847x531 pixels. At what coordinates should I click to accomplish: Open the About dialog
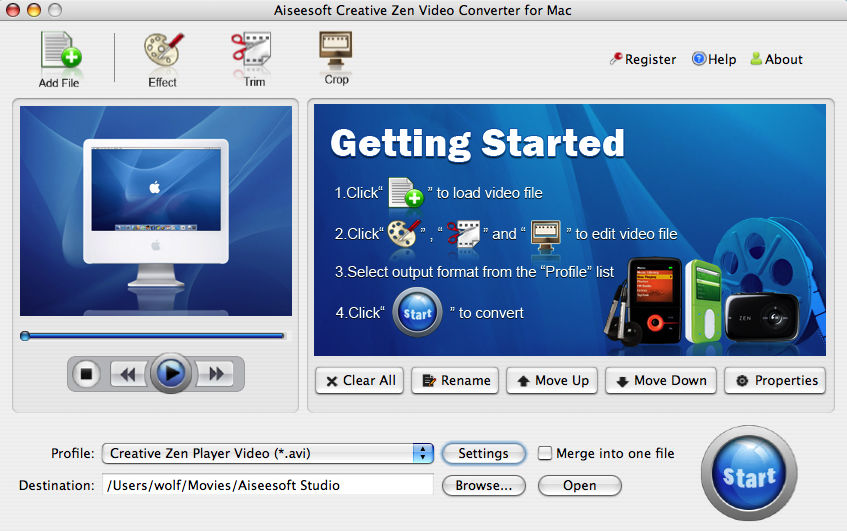[x=777, y=59]
